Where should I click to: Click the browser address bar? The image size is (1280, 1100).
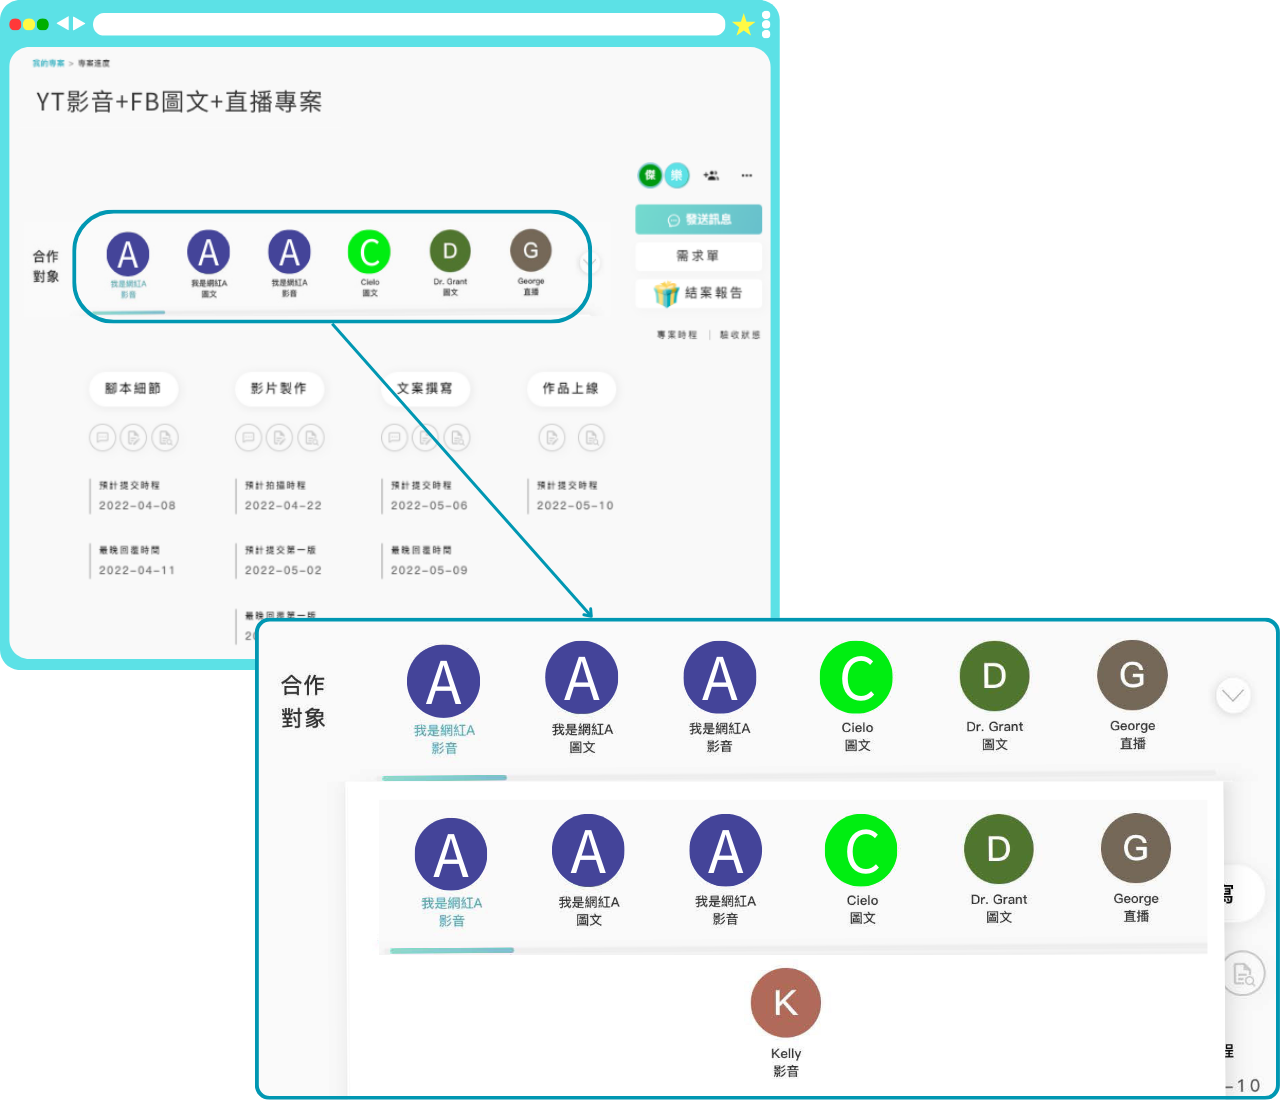pyautogui.click(x=409, y=24)
